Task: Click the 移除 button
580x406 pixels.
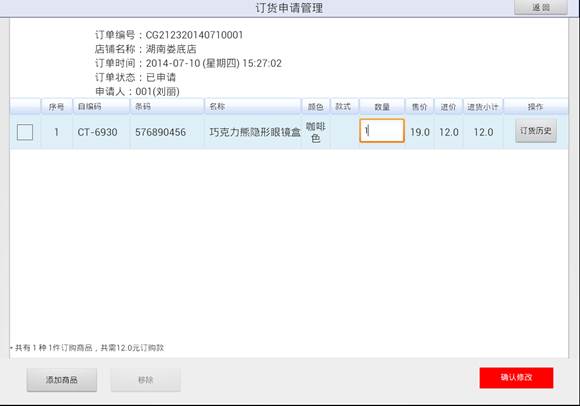Action: [146, 380]
